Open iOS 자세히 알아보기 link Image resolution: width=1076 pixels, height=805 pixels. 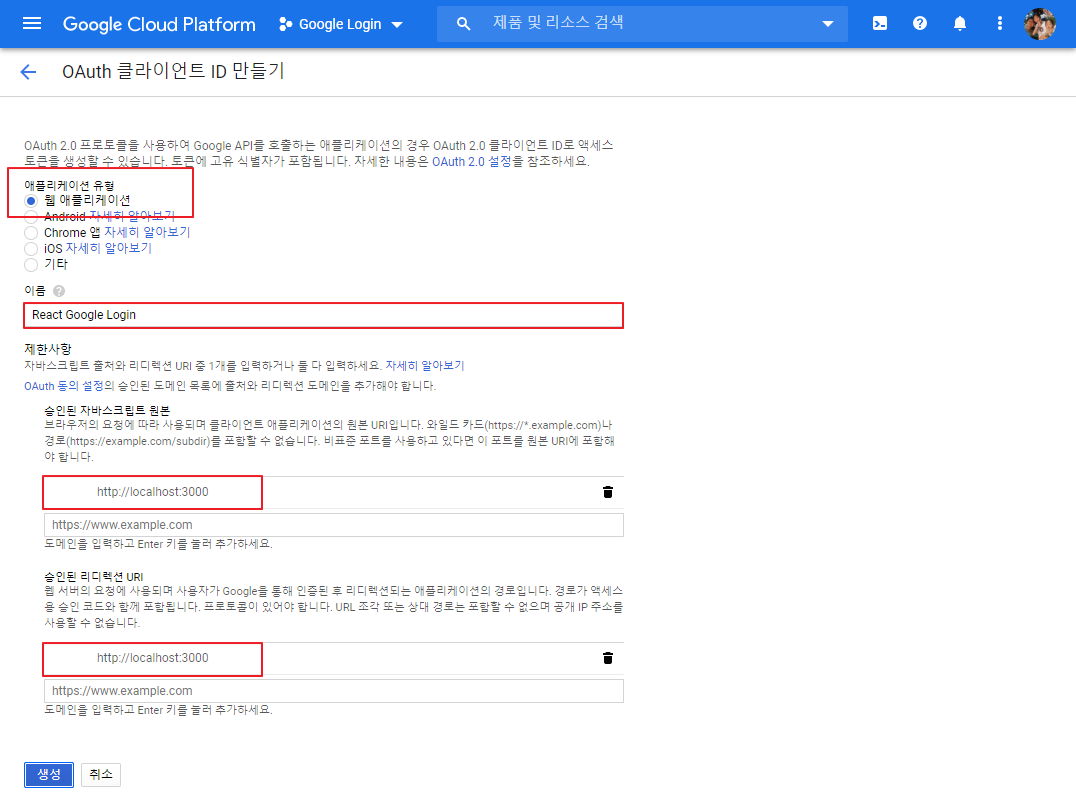tap(108, 248)
